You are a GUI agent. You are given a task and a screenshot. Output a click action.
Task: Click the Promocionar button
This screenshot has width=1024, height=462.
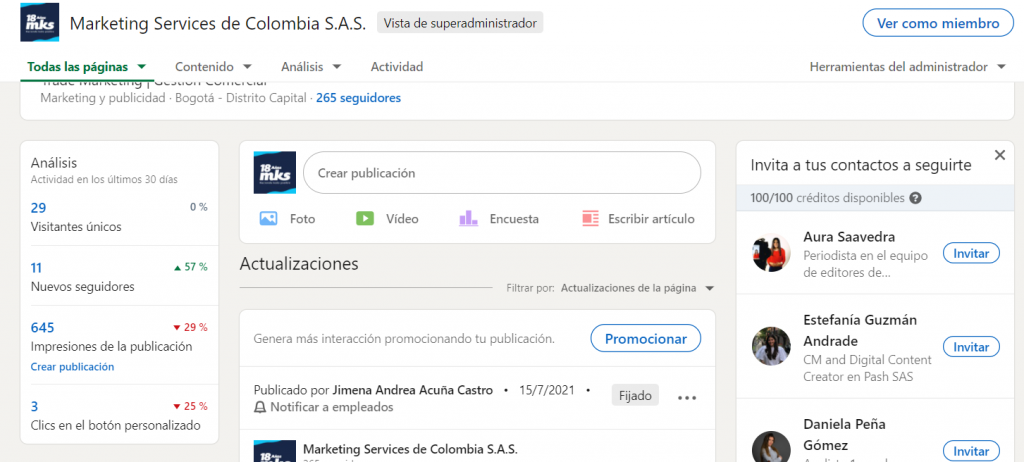[646, 338]
